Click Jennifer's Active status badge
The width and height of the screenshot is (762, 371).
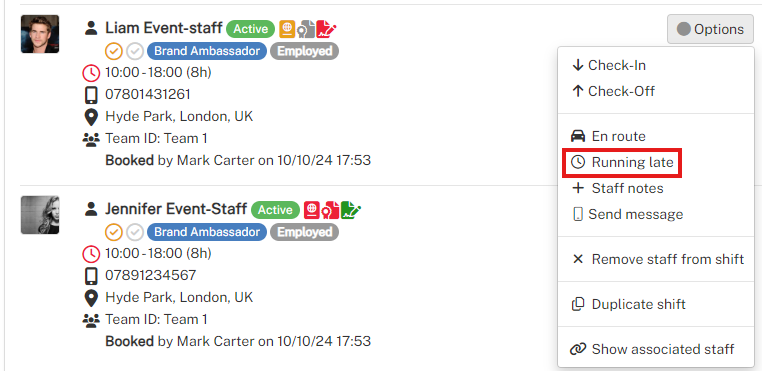pyautogui.click(x=276, y=210)
